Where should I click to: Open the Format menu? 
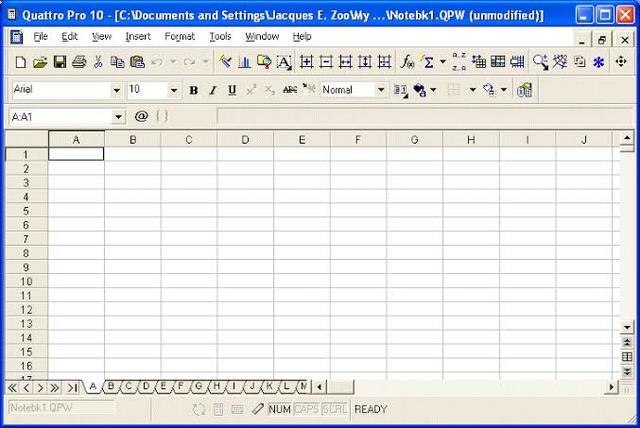(180, 37)
